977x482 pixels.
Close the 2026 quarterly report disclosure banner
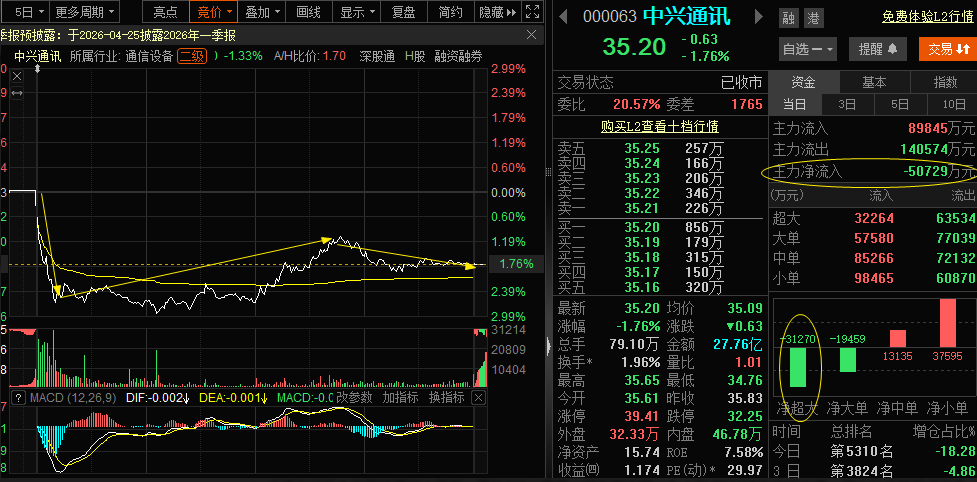pyautogui.click(x=531, y=35)
